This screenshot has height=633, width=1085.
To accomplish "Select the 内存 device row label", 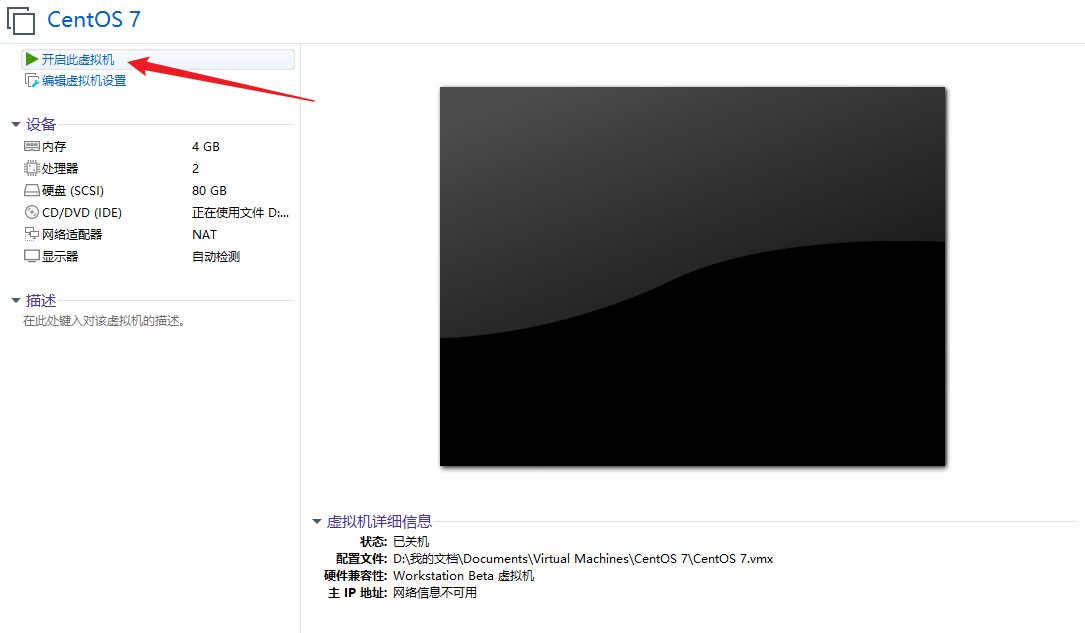I will 54,147.
